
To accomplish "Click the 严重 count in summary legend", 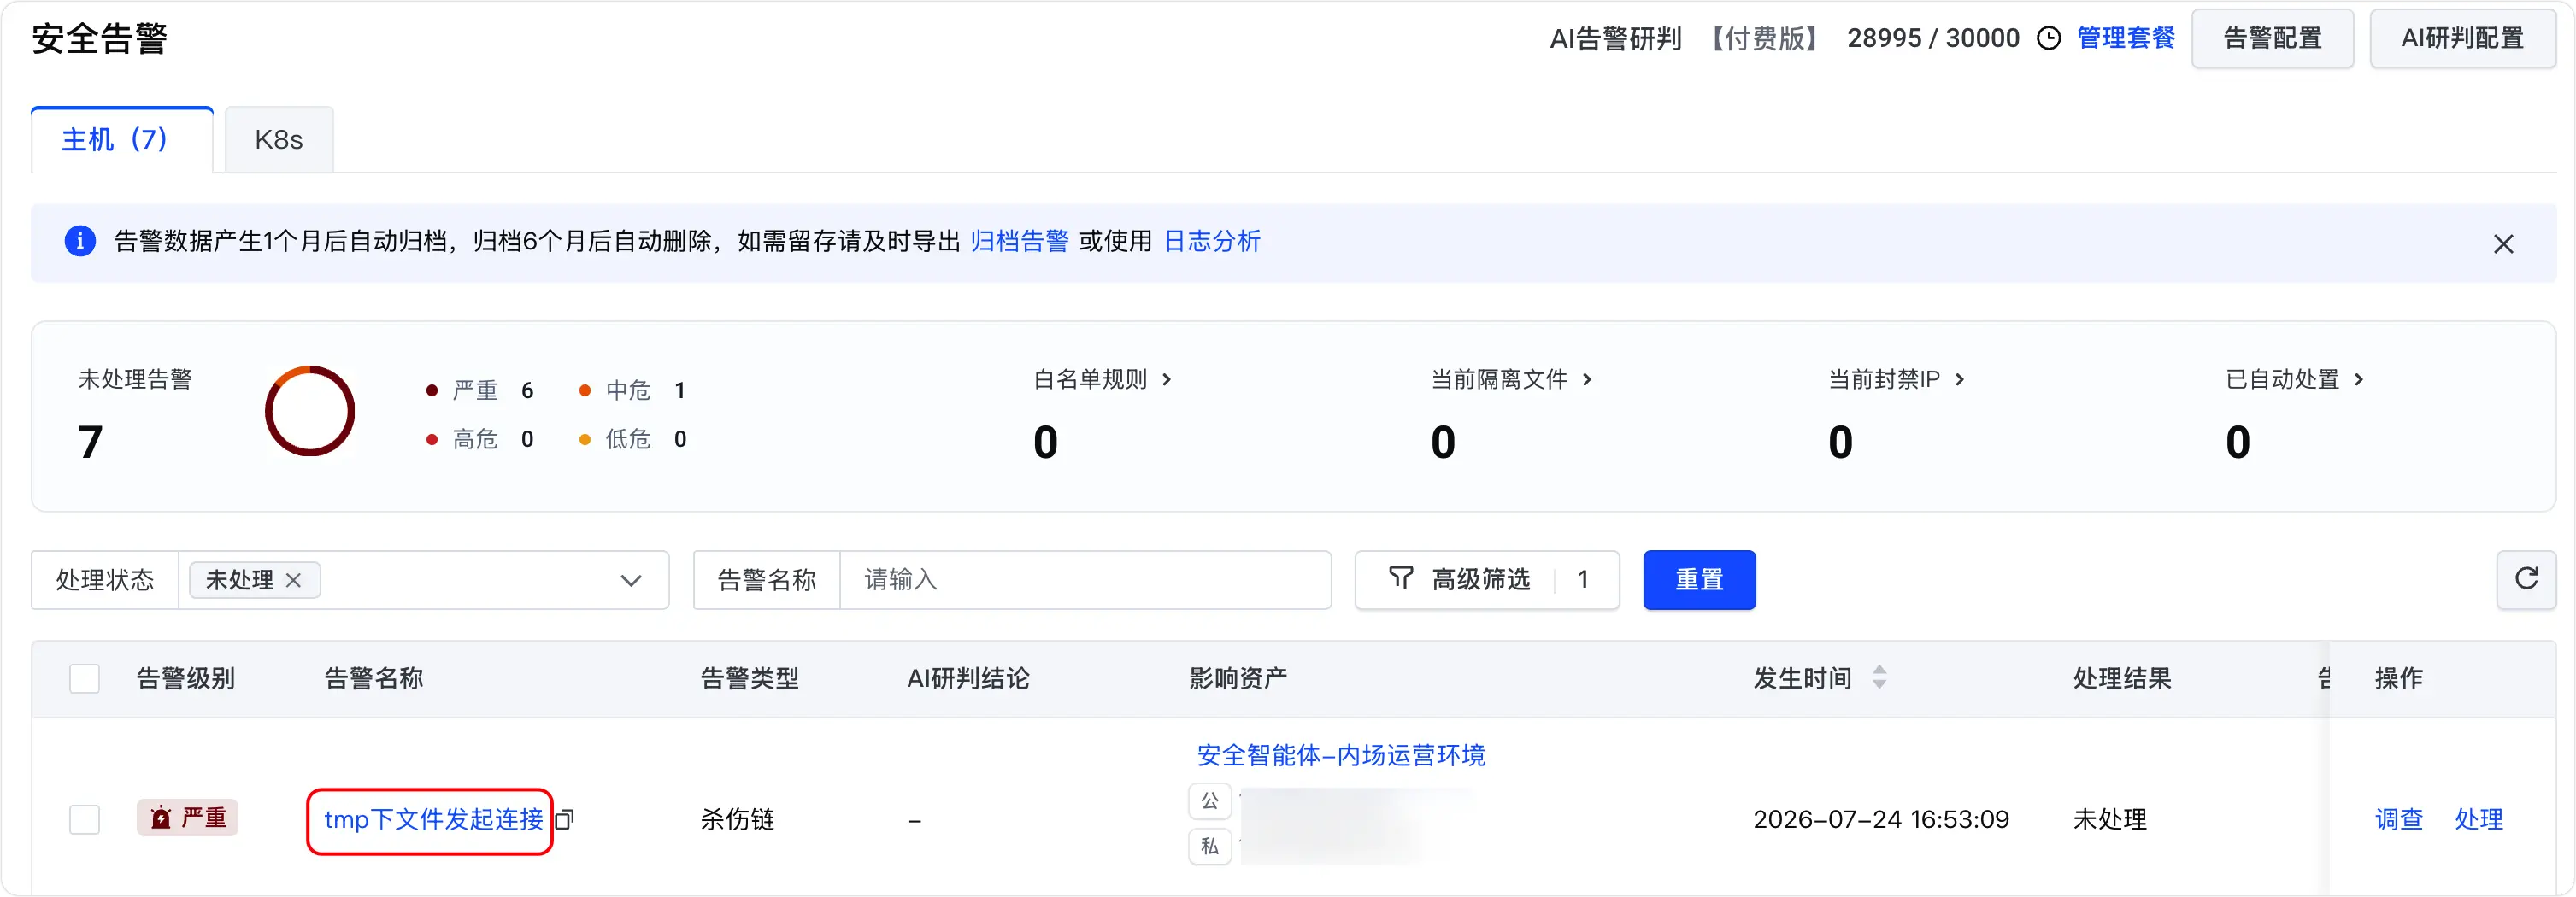I will (527, 390).
